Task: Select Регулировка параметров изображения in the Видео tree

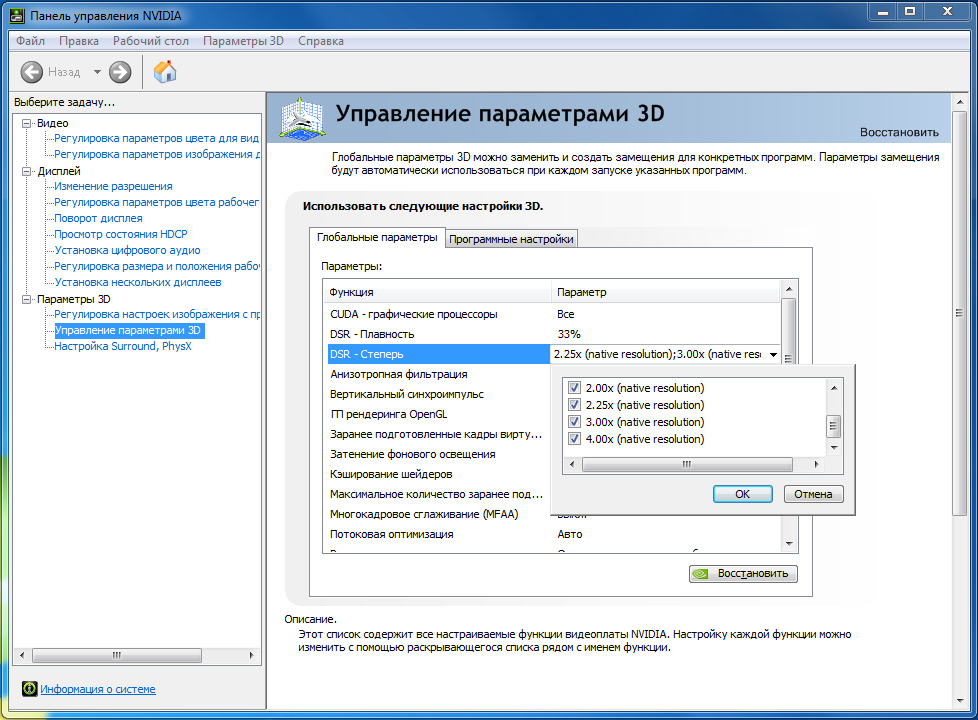Action: point(157,154)
